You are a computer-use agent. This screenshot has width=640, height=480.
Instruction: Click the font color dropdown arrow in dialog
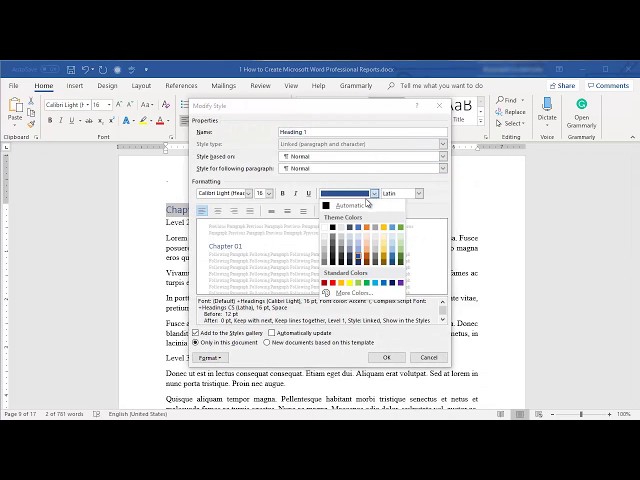coord(375,193)
